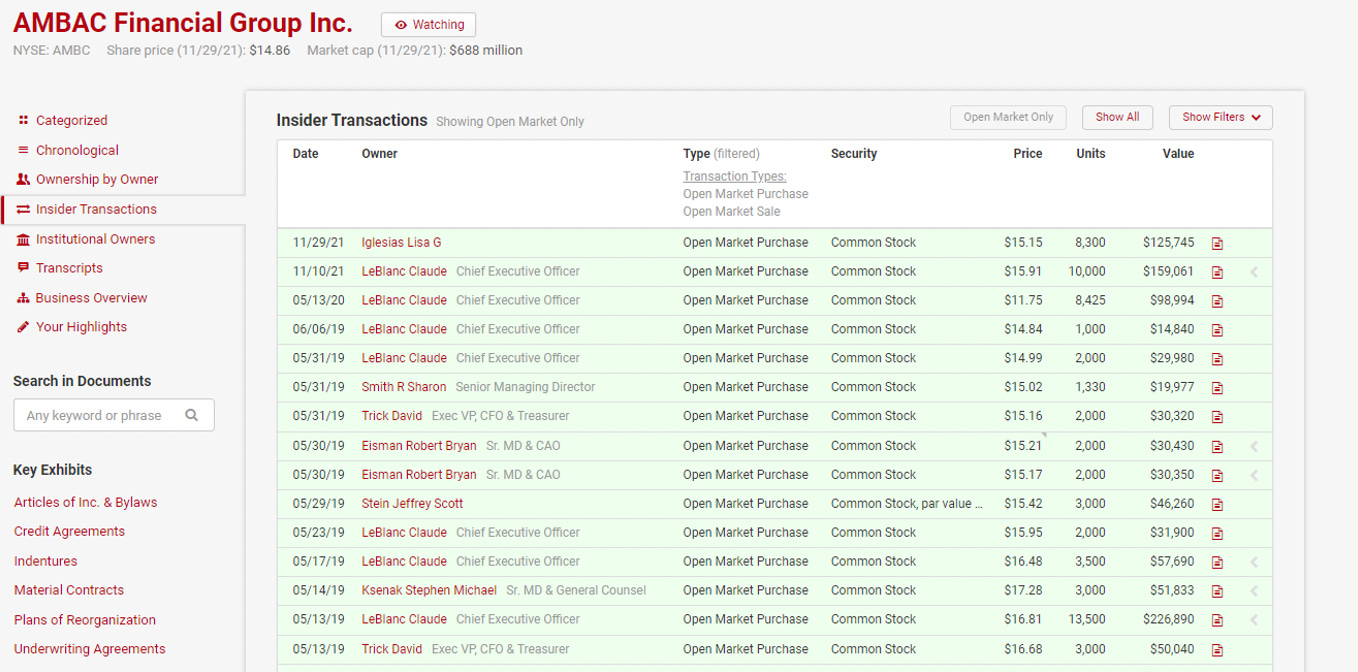Expand chevron on Ksenak Stephen Michael row
1358x672 pixels.
[1254, 592]
